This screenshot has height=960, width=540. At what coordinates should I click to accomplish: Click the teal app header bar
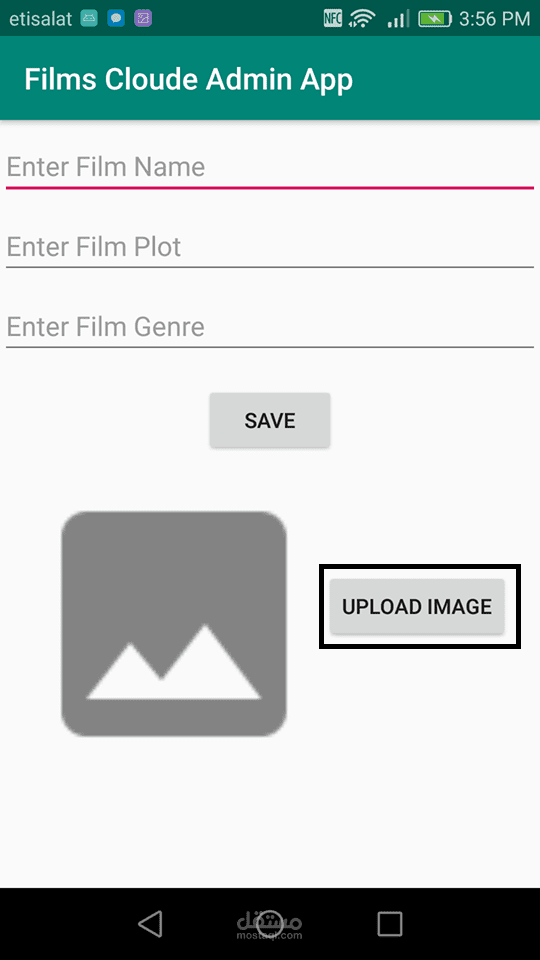pos(270,78)
